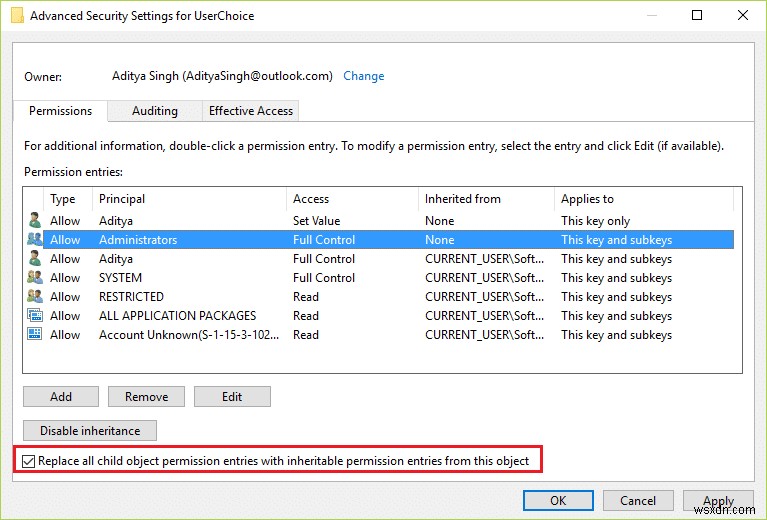Click the Account Unknown entry icon
This screenshot has height=520, width=767.
(35, 335)
